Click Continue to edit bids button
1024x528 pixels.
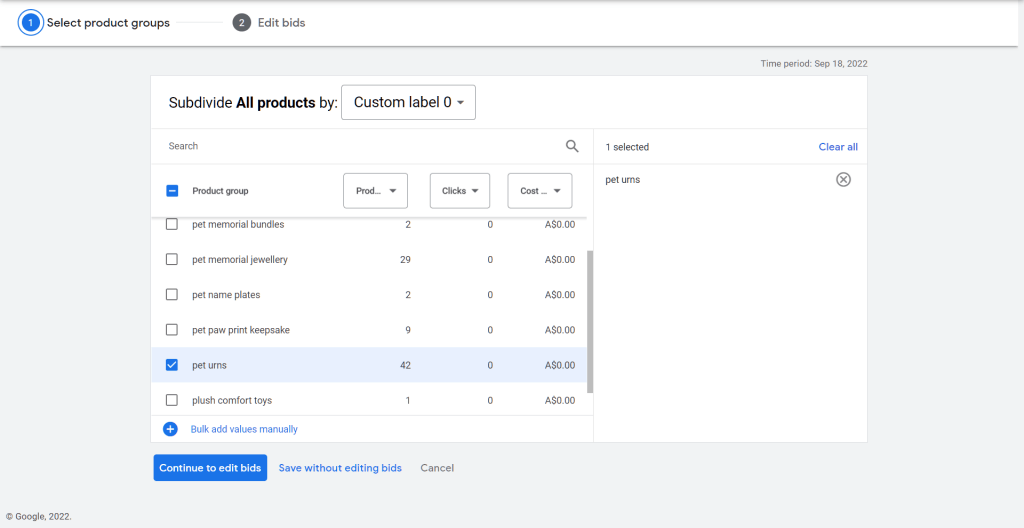[x=210, y=468]
